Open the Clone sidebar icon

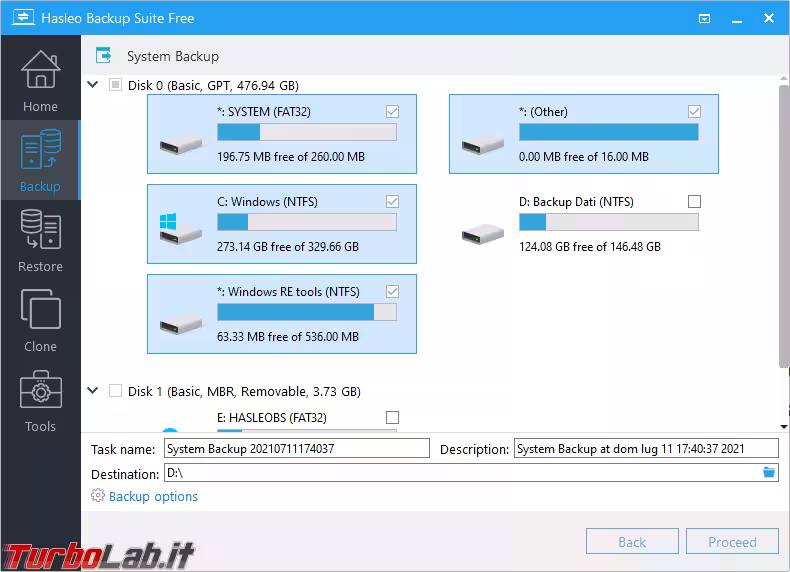[40, 309]
